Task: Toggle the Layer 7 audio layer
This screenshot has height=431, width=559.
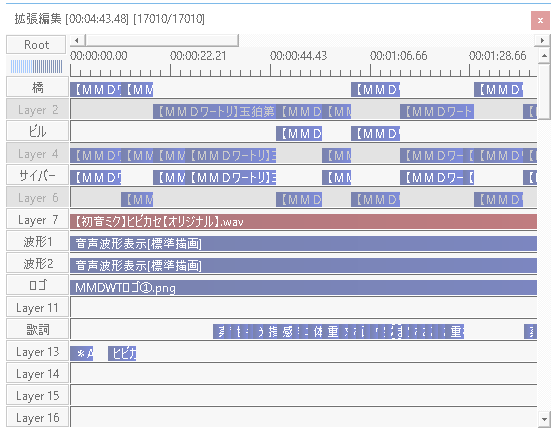Action: coord(37,220)
